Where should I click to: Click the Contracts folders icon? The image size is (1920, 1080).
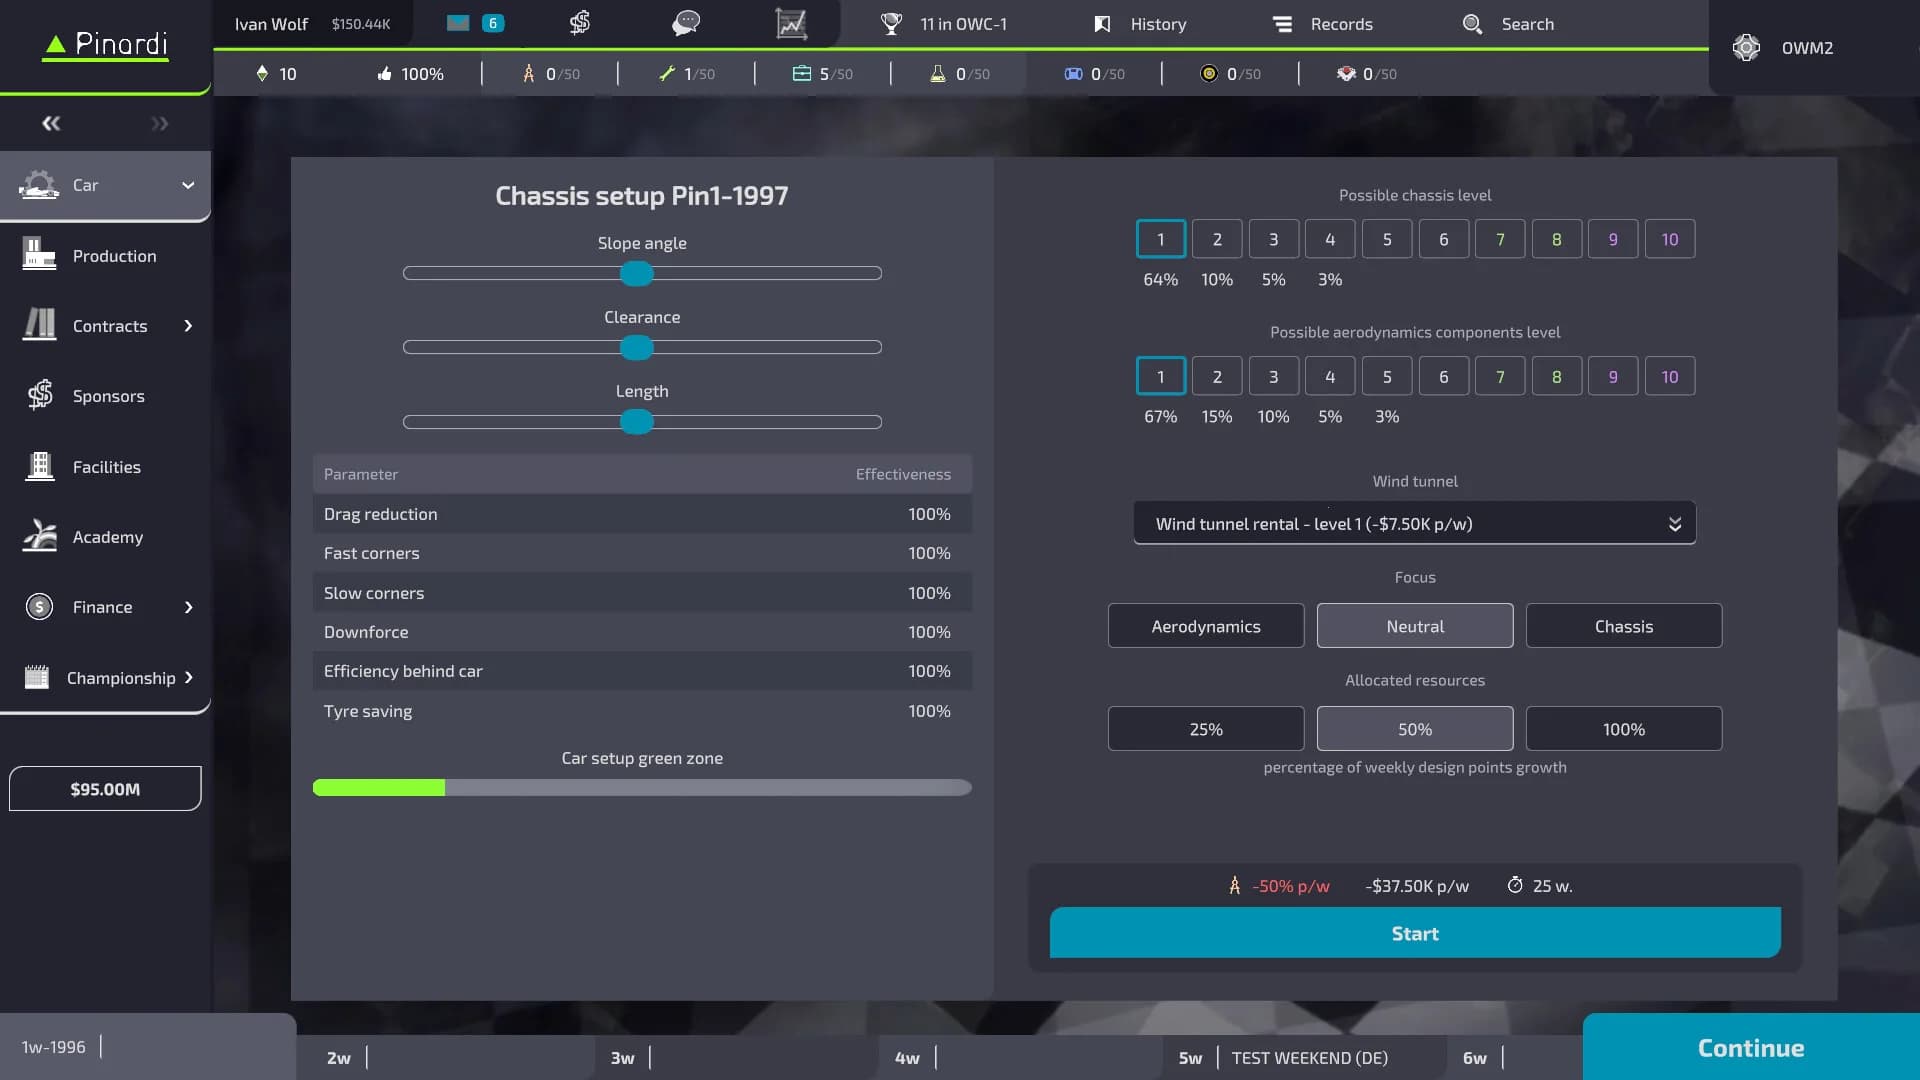[x=39, y=324]
